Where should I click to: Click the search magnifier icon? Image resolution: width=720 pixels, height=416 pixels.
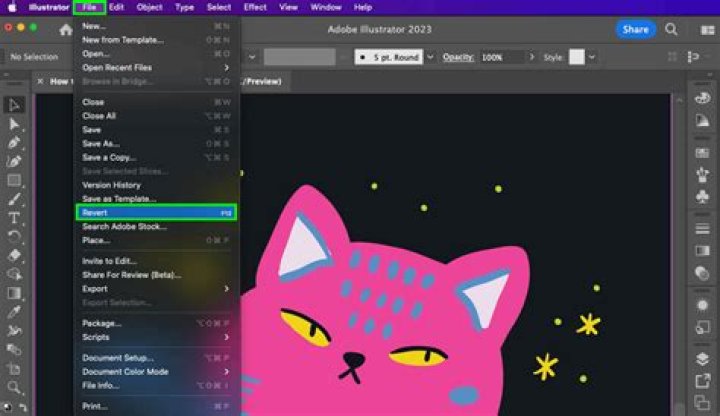(671, 29)
